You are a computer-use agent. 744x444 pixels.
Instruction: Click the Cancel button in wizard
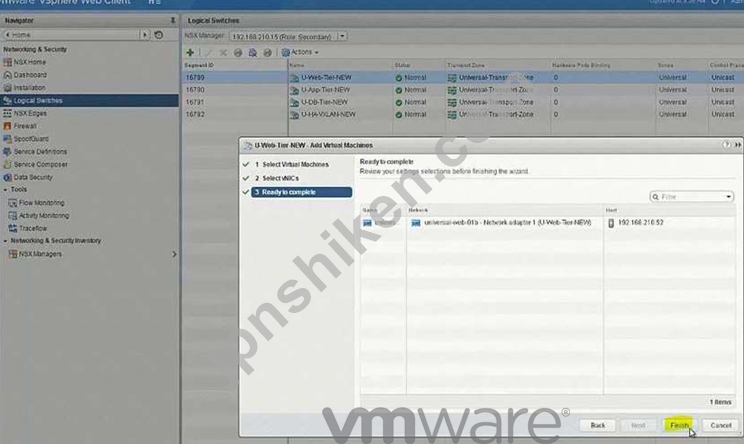coord(721,425)
